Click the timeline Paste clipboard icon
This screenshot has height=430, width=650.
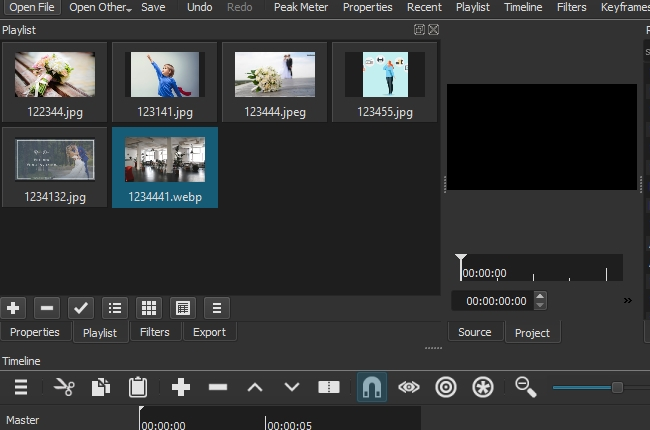138,387
